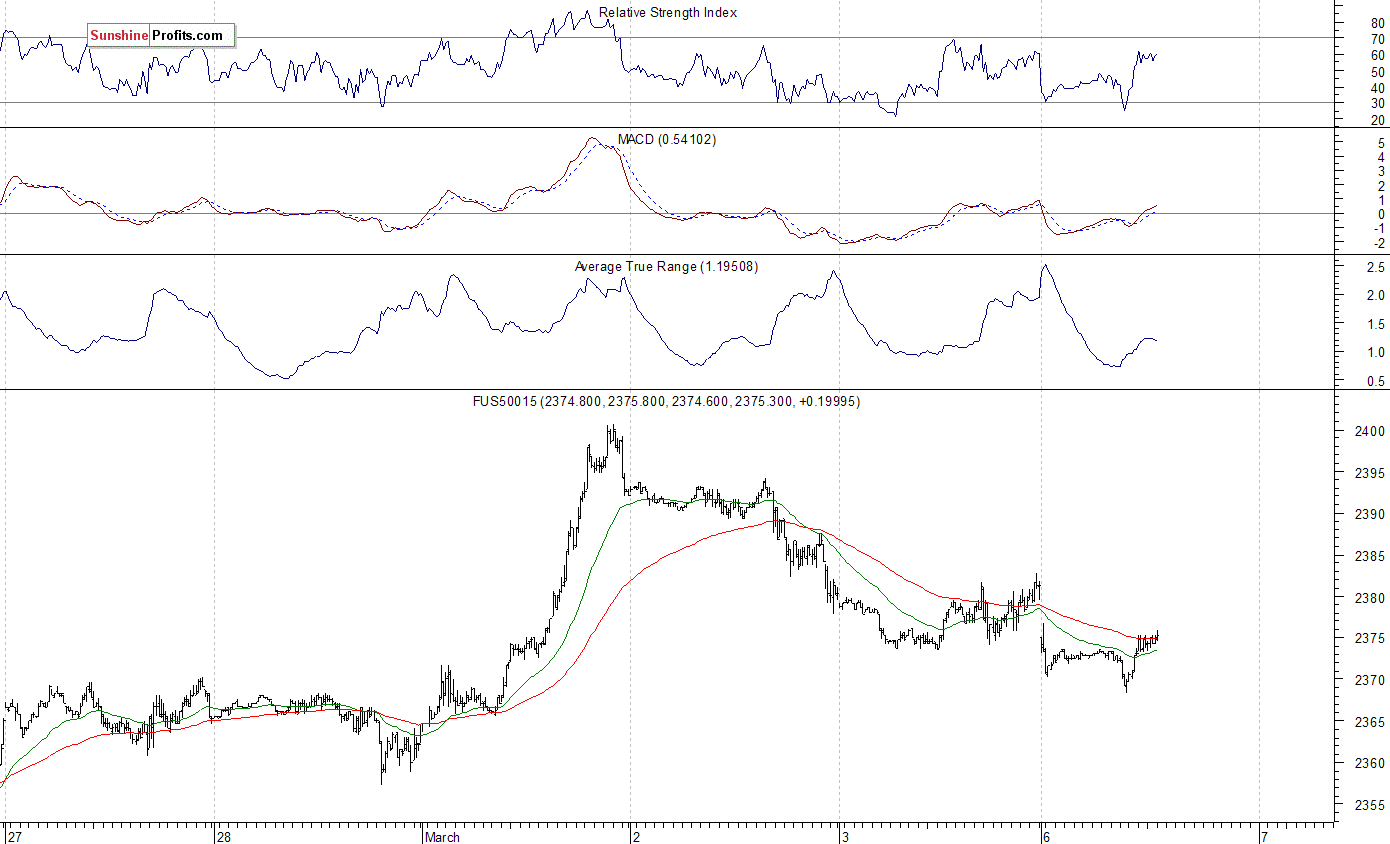Click the 2365 price level label

(1371, 722)
